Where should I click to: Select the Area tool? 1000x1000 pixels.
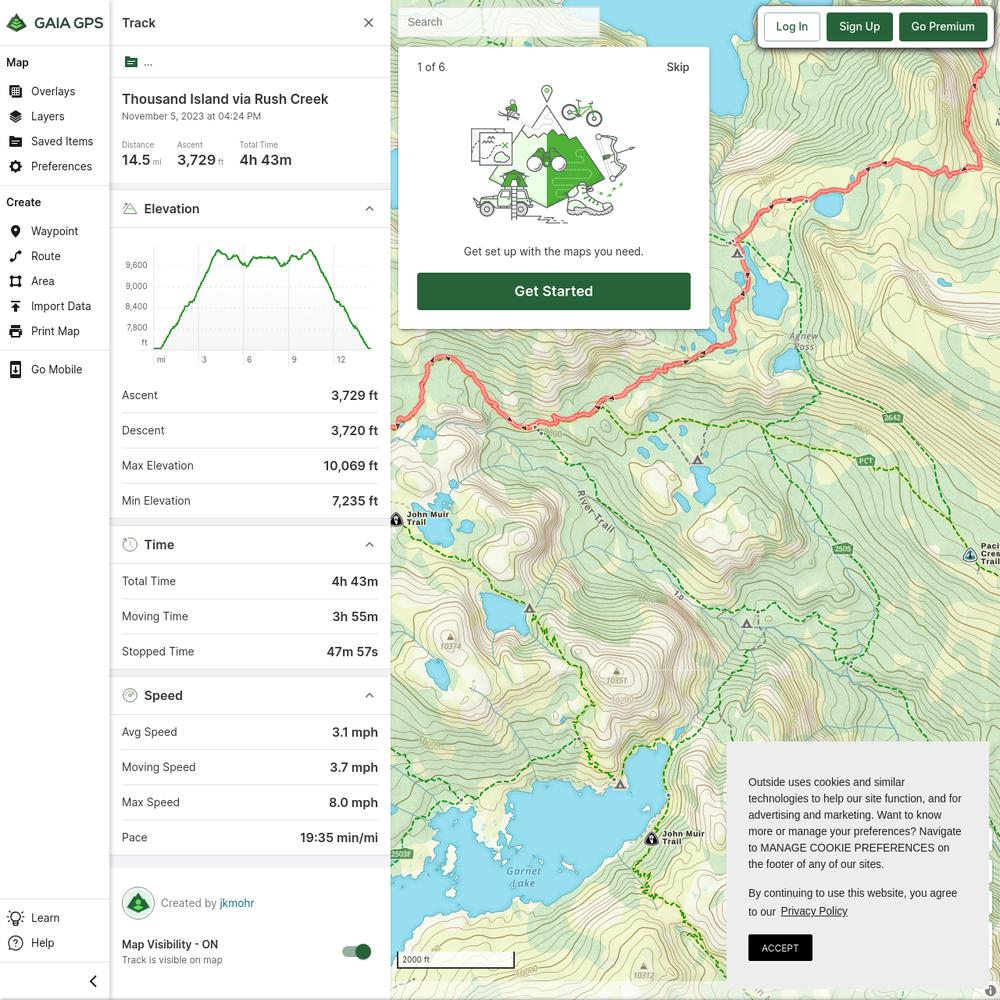(x=32, y=281)
